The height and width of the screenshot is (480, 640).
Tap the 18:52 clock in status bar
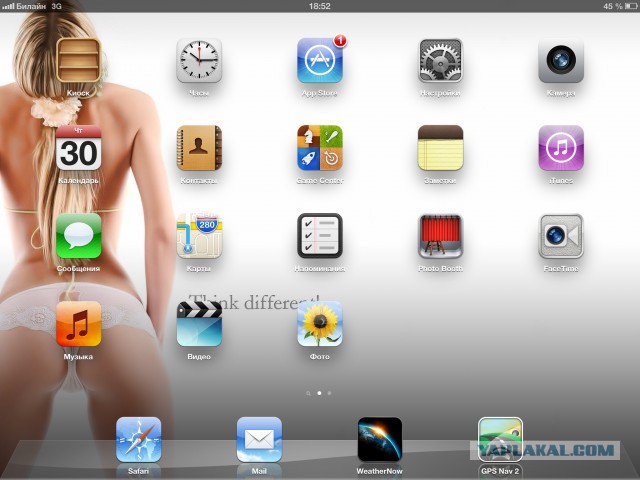click(320, 6)
